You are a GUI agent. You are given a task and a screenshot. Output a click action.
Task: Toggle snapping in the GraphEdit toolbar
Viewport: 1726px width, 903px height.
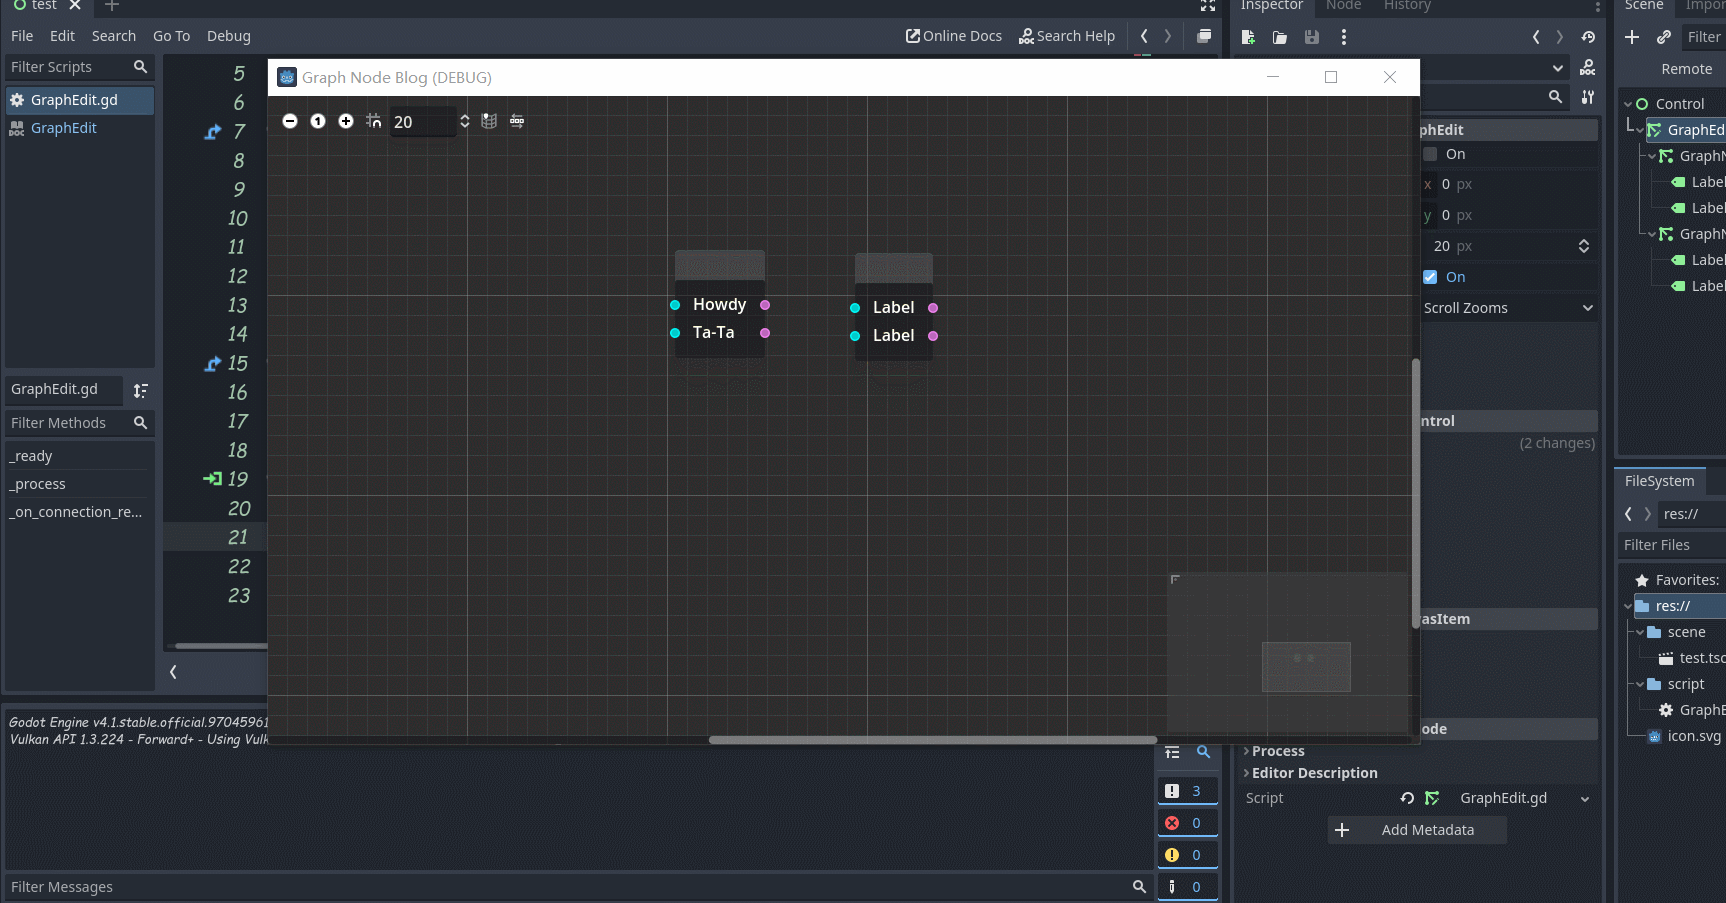(373, 121)
